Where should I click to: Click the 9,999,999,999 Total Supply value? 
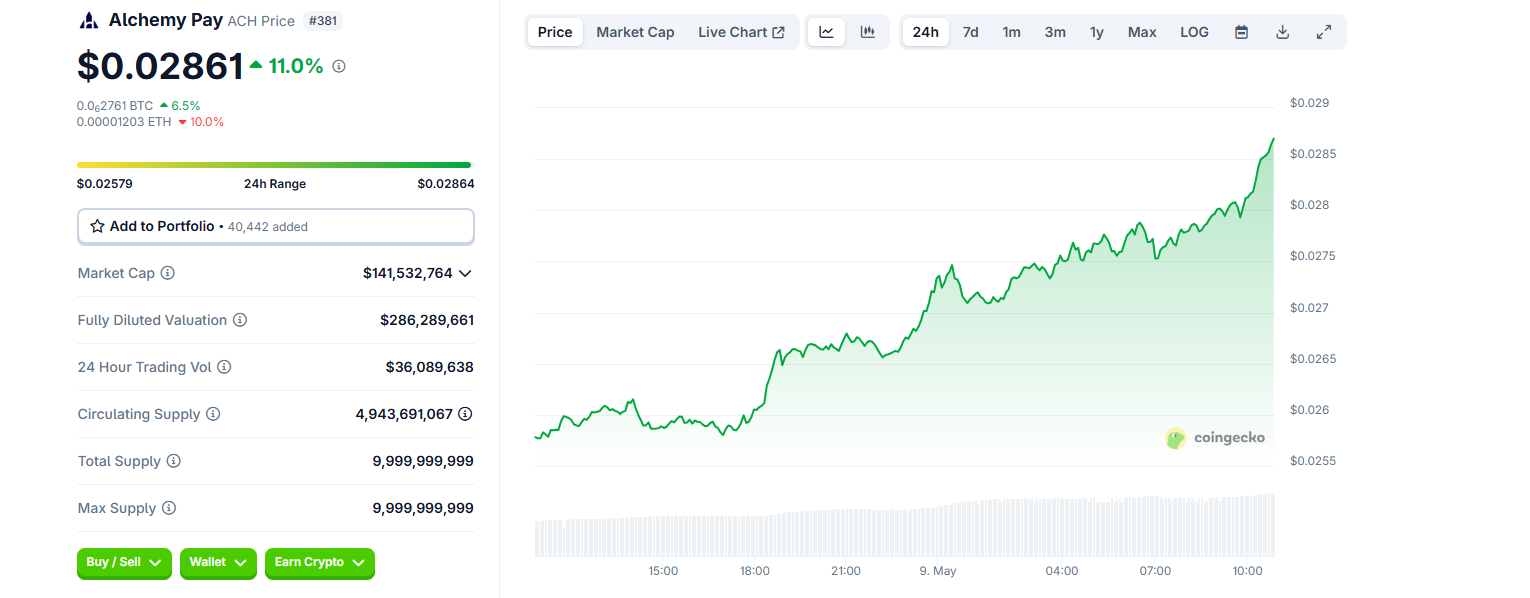tap(423, 461)
